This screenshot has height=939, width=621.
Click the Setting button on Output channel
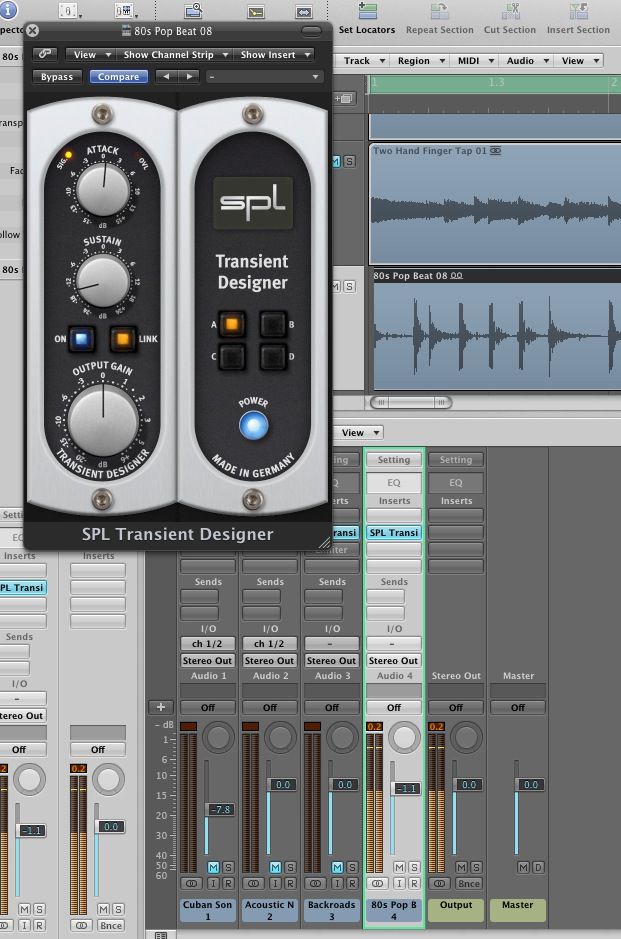(456, 460)
